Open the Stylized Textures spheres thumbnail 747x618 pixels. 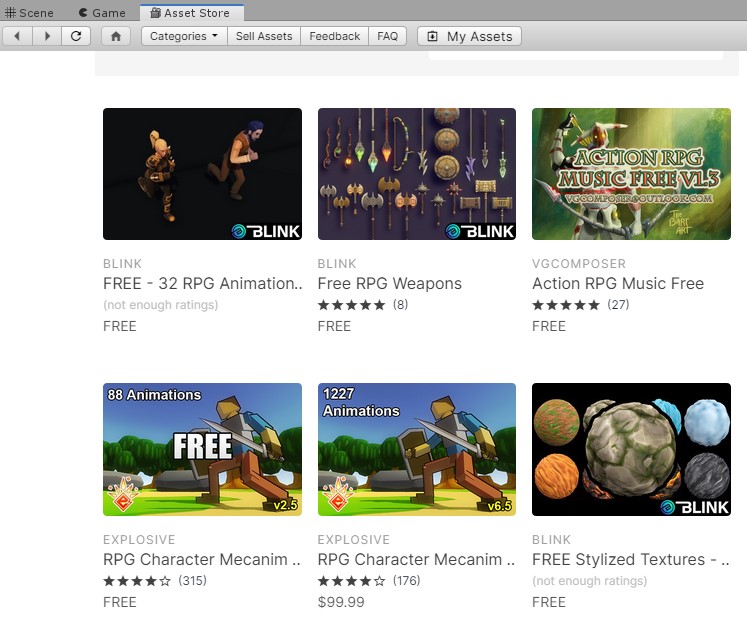631,449
